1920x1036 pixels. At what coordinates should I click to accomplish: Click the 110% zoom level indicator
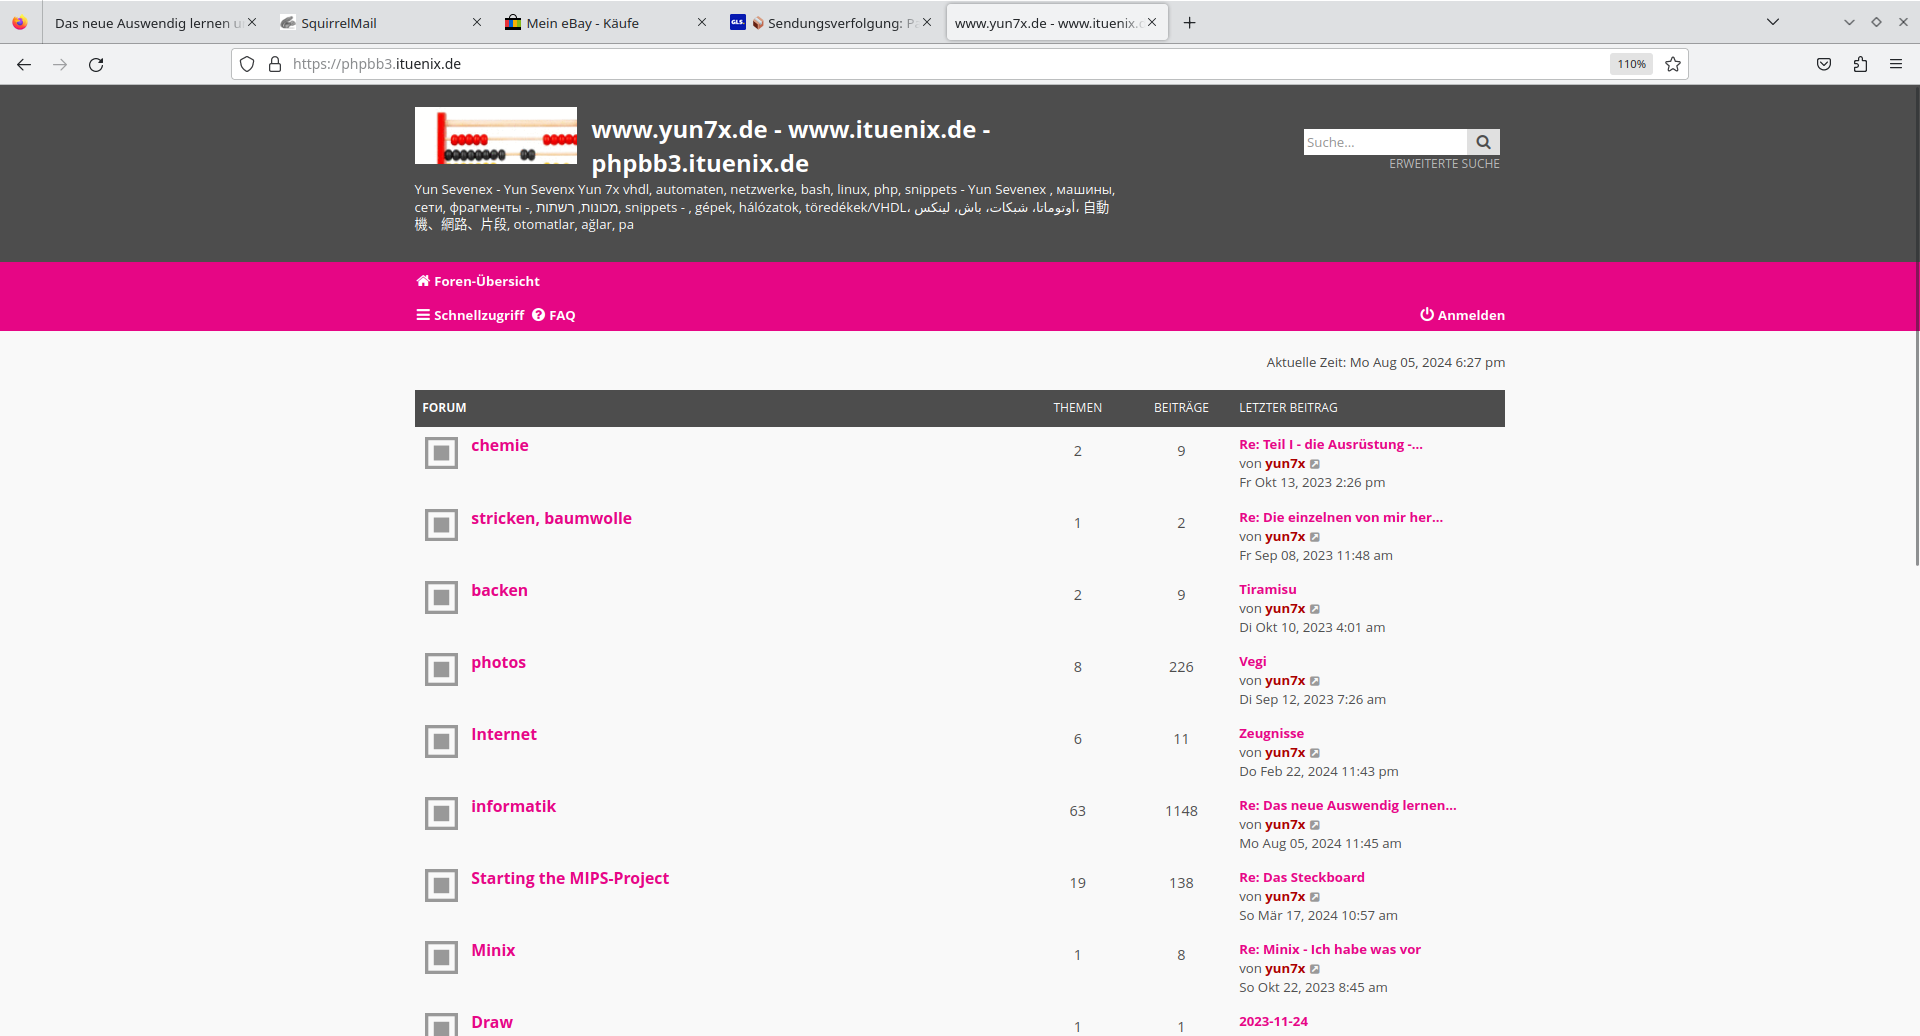point(1631,65)
